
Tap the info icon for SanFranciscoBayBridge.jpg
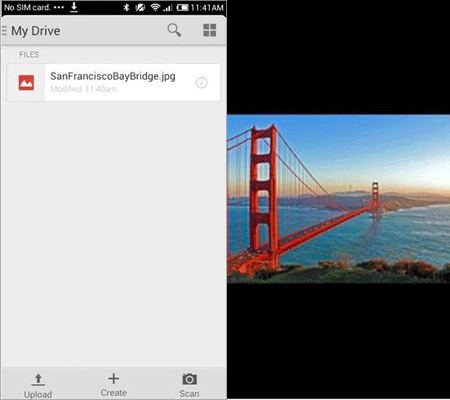pyautogui.click(x=201, y=82)
